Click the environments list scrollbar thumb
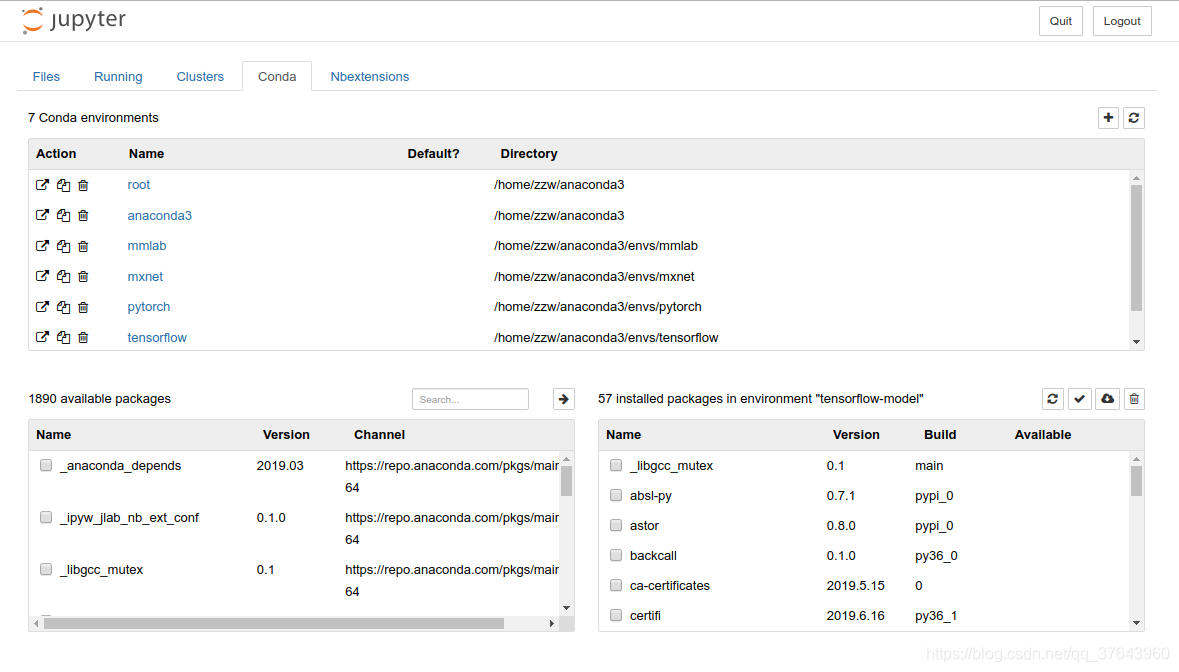This screenshot has width=1179, height=672. [x=1136, y=247]
